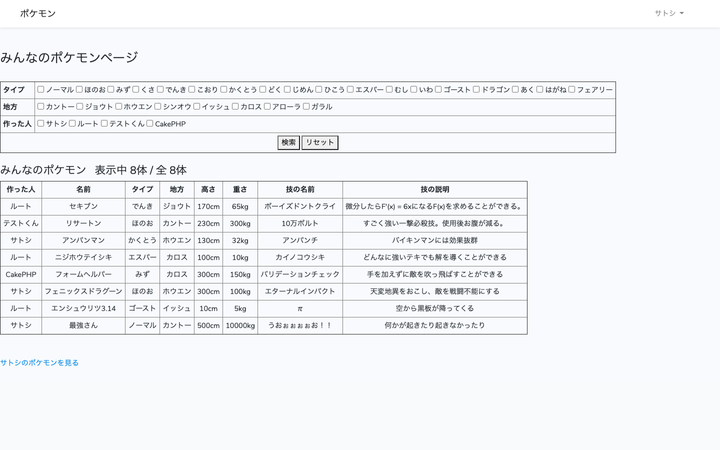Screen dimensions: 720x450
Task: Tick the カントー region checkbox
Action: tap(41, 107)
